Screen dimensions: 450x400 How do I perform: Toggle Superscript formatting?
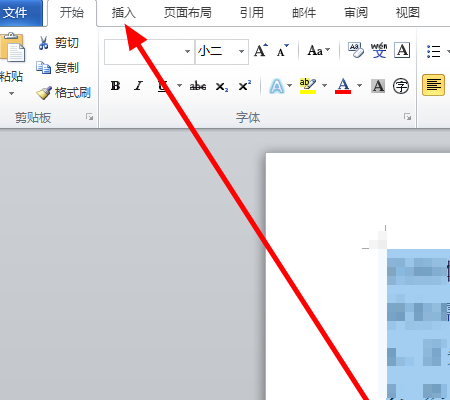point(245,86)
